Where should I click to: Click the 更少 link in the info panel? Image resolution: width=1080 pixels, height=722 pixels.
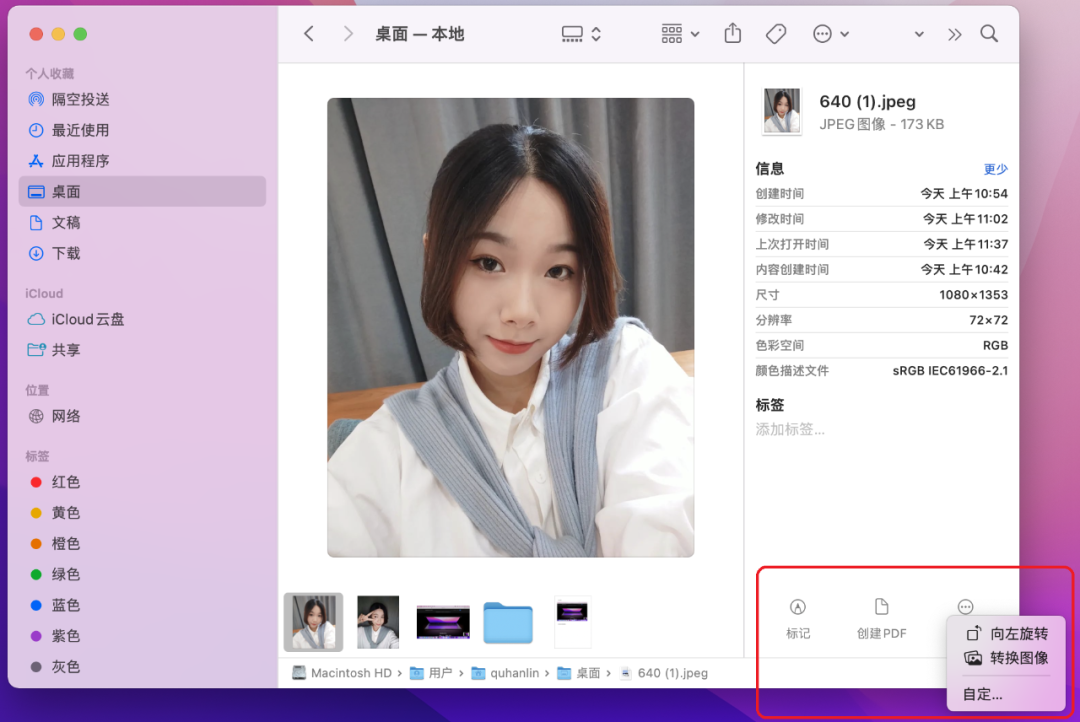click(x=996, y=168)
